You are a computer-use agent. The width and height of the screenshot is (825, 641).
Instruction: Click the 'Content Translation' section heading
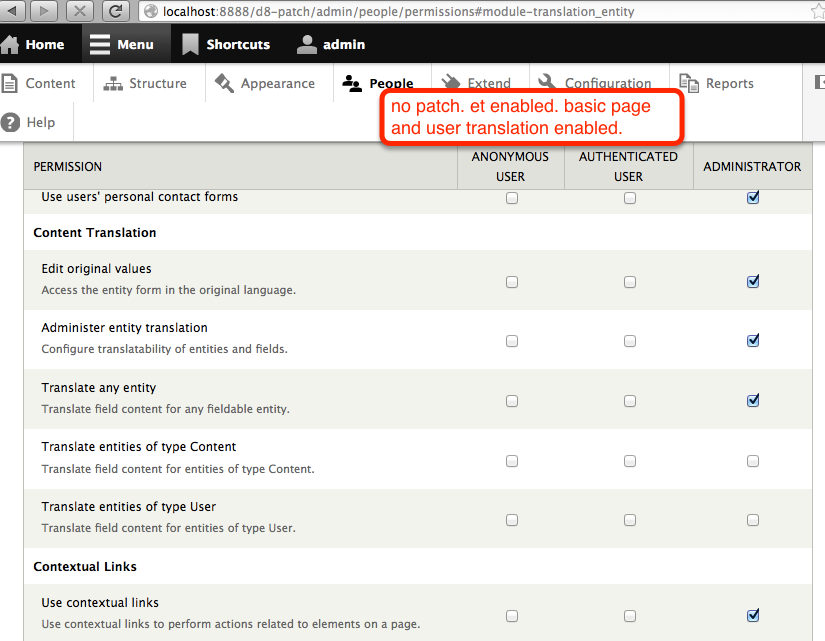tap(95, 233)
